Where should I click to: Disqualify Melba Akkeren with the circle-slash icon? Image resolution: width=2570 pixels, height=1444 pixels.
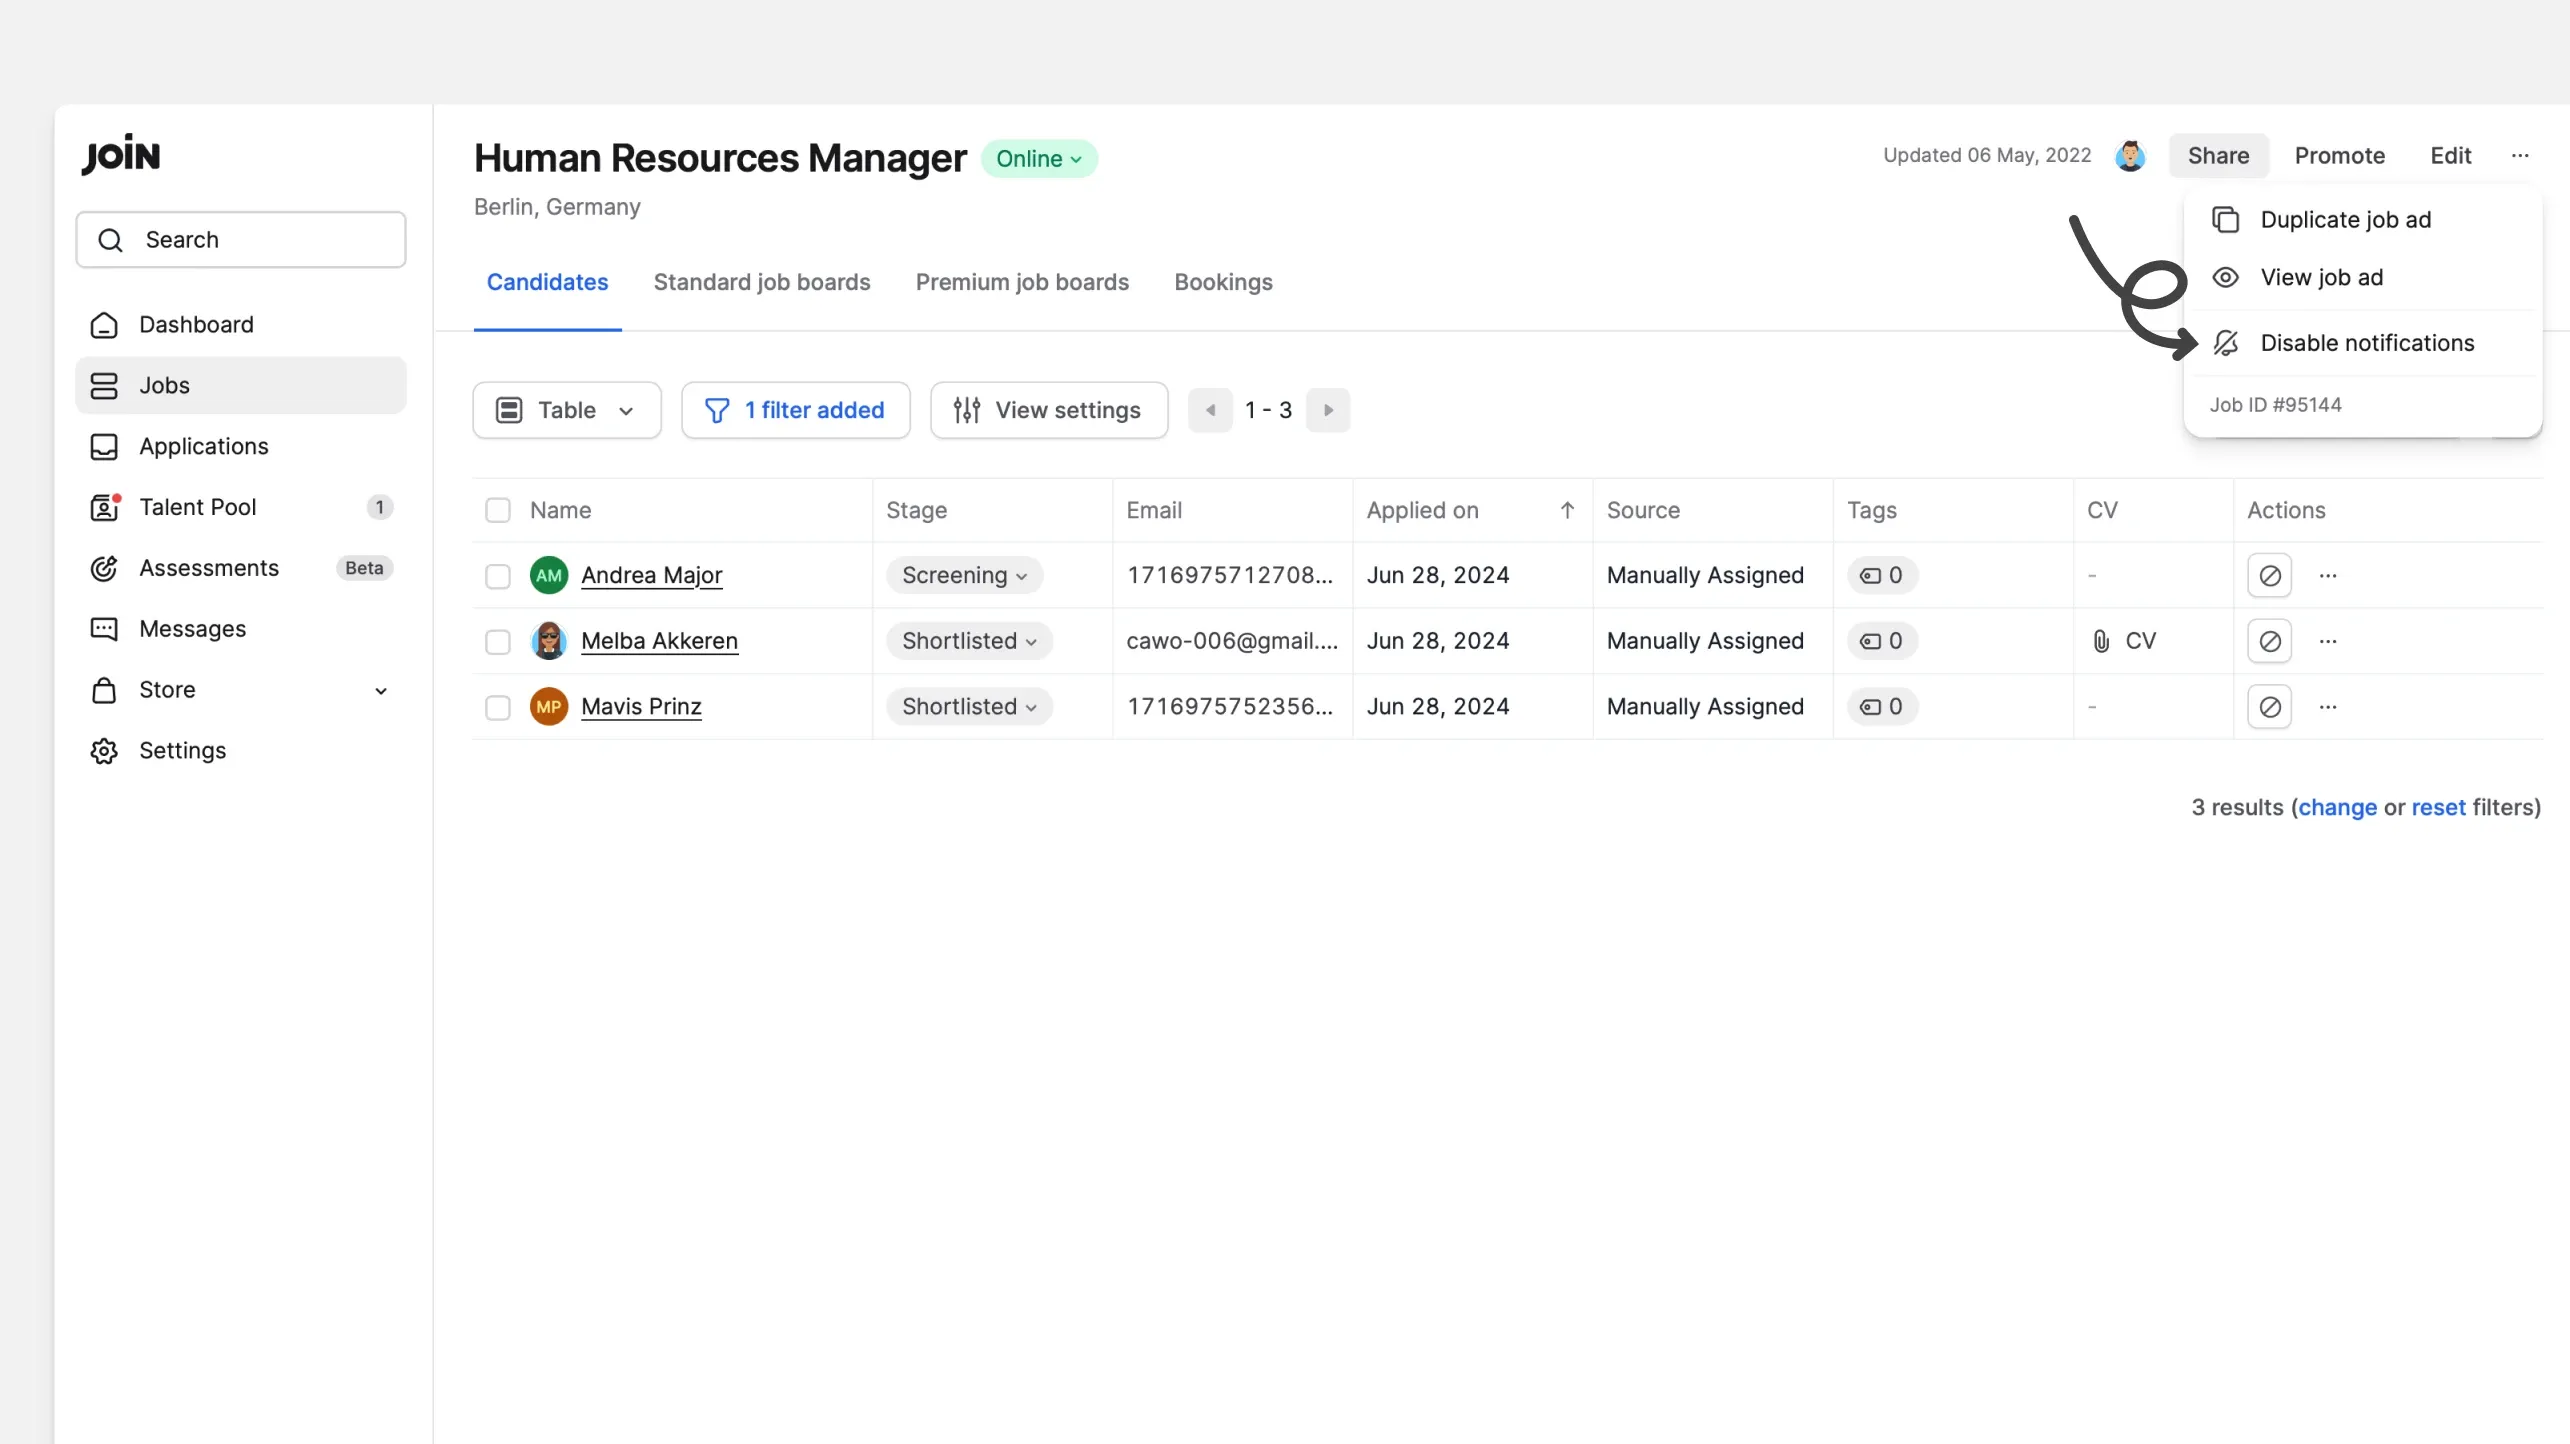pos(2270,641)
